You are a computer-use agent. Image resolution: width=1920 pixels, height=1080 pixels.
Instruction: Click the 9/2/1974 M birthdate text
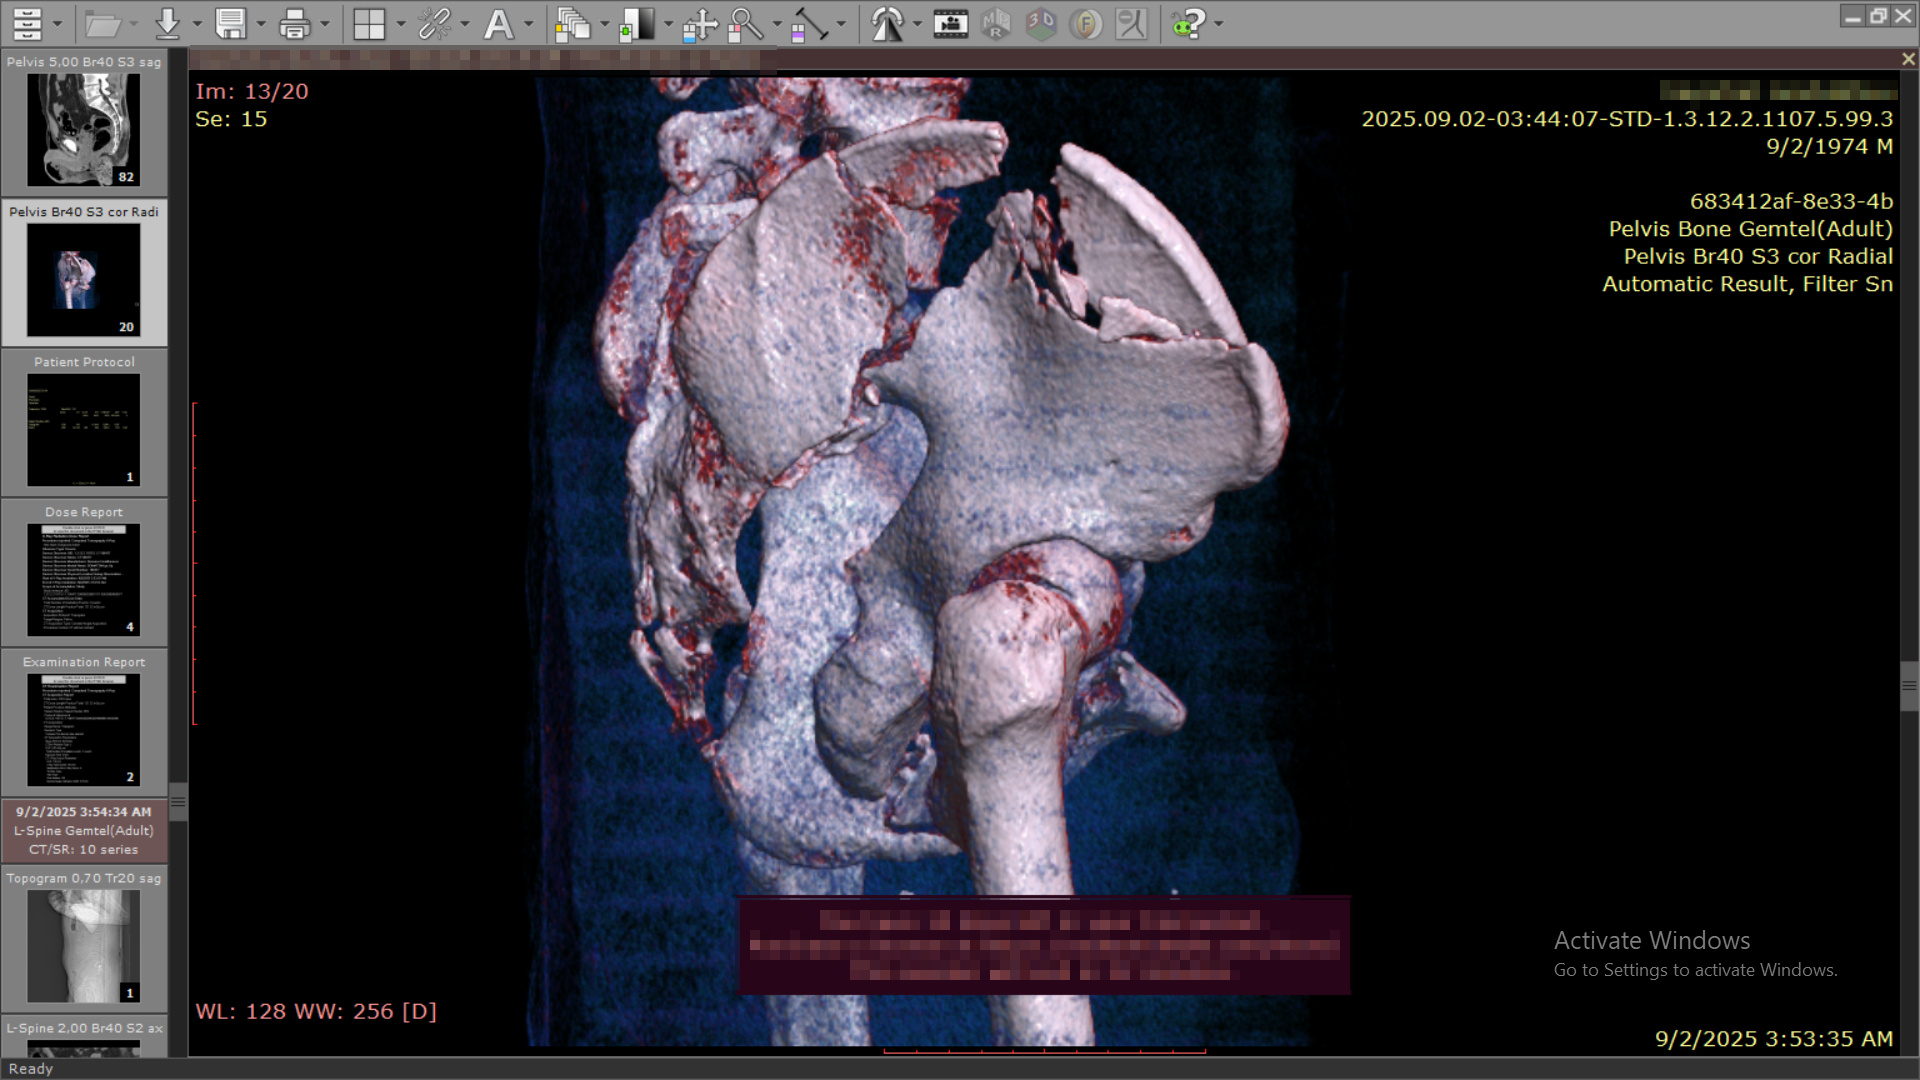[x=1829, y=146]
